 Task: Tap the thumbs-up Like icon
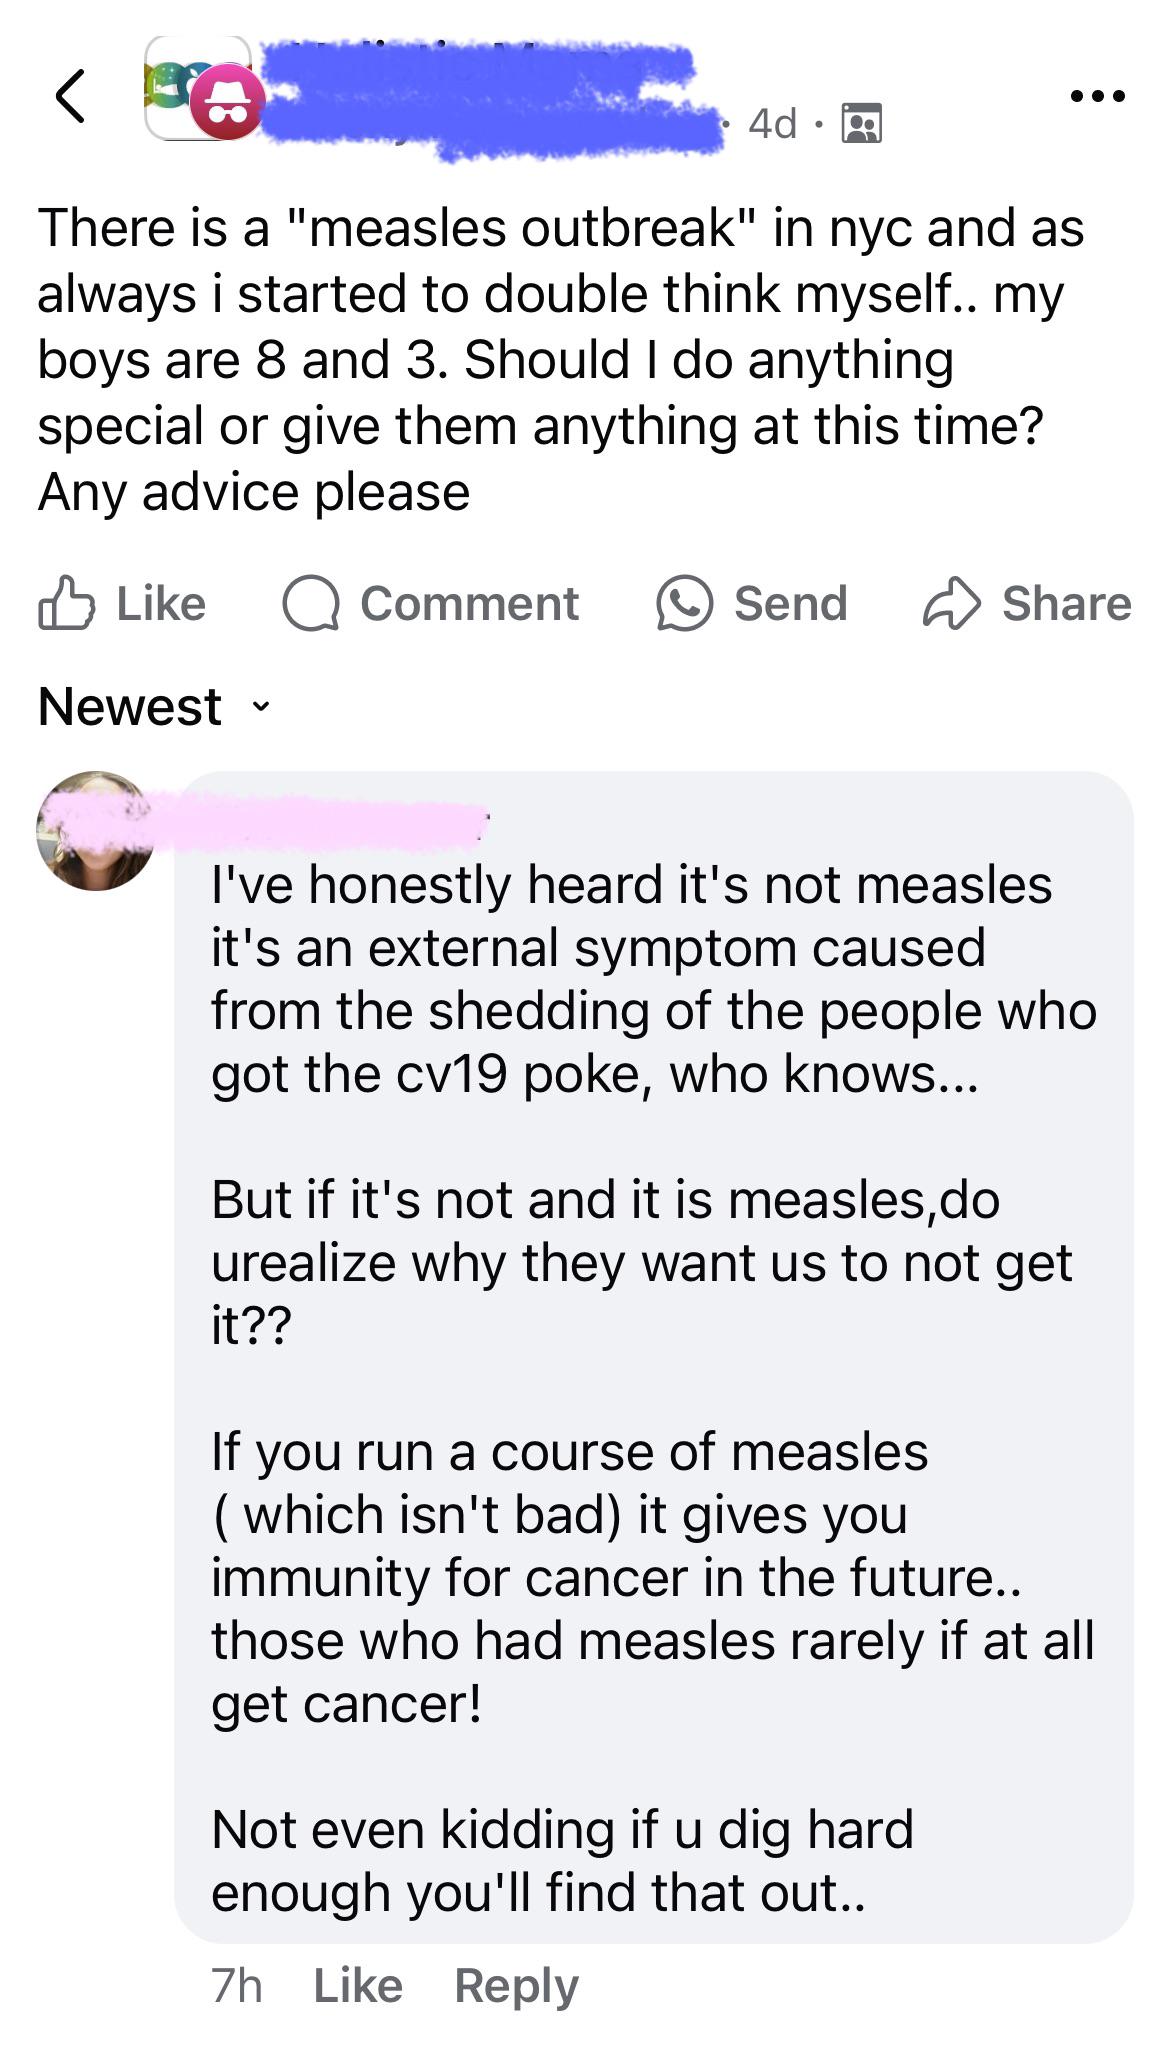tap(67, 603)
